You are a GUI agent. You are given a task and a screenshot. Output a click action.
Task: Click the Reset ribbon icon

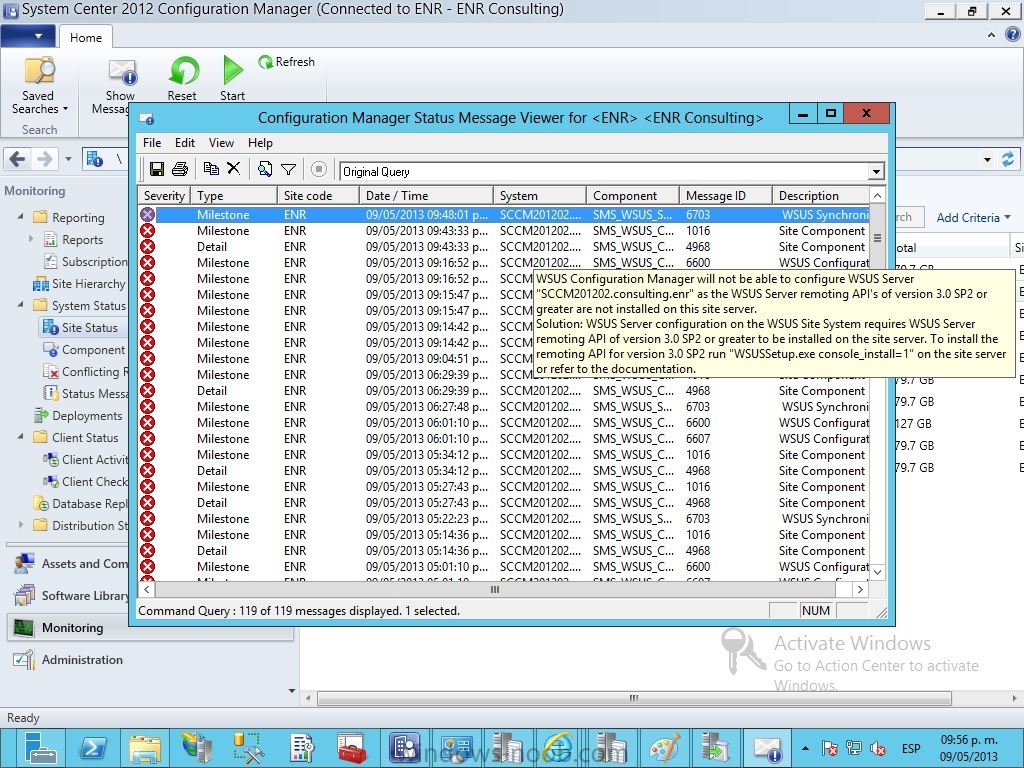(x=183, y=78)
